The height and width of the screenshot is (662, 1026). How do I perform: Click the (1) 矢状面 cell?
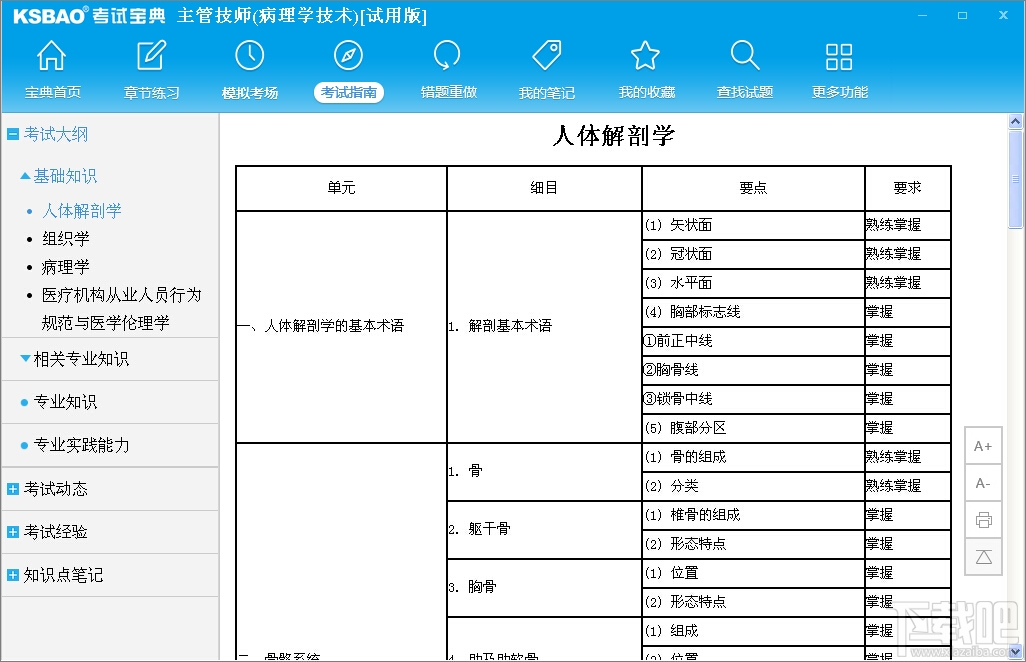pyautogui.click(x=753, y=225)
